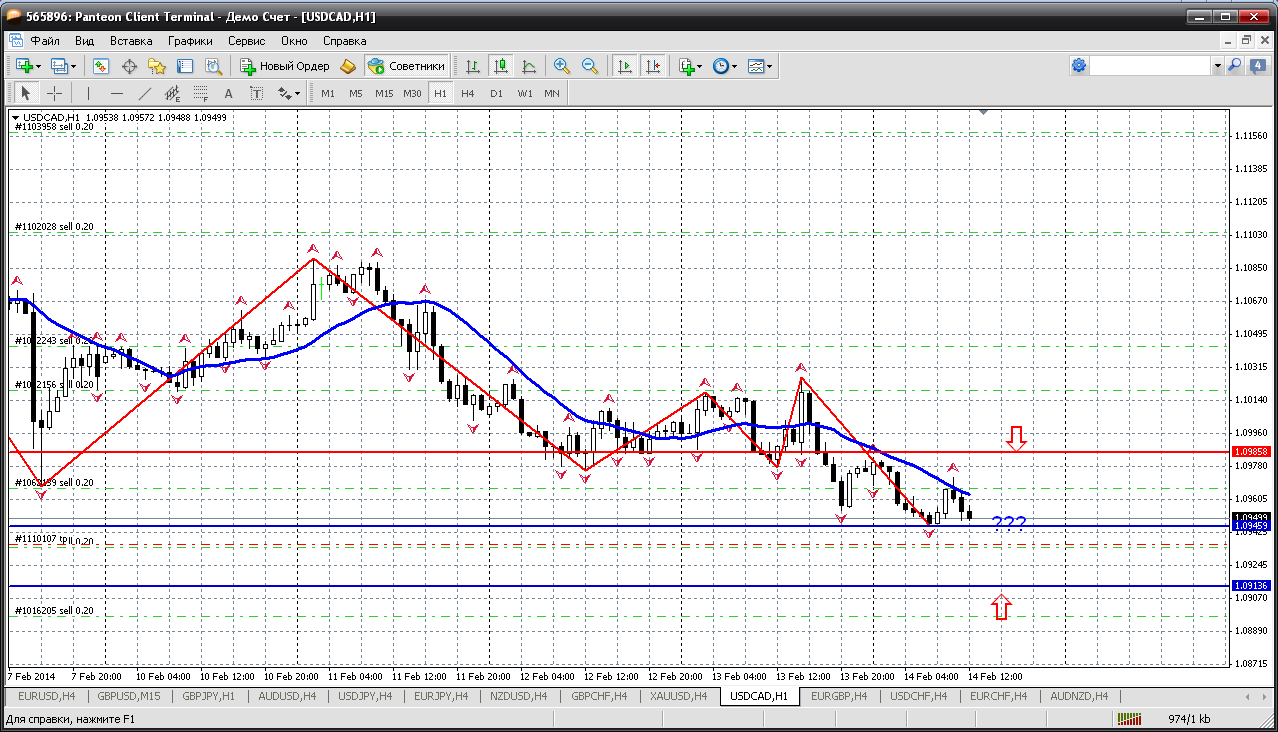This screenshot has height=732, width=1278.
Task: Switch to M15 timeframe
Action: pos(384,93)
